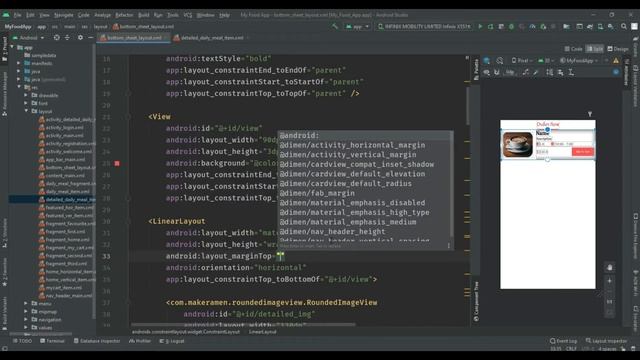Open Project panel settings gear

coord(80,38)
